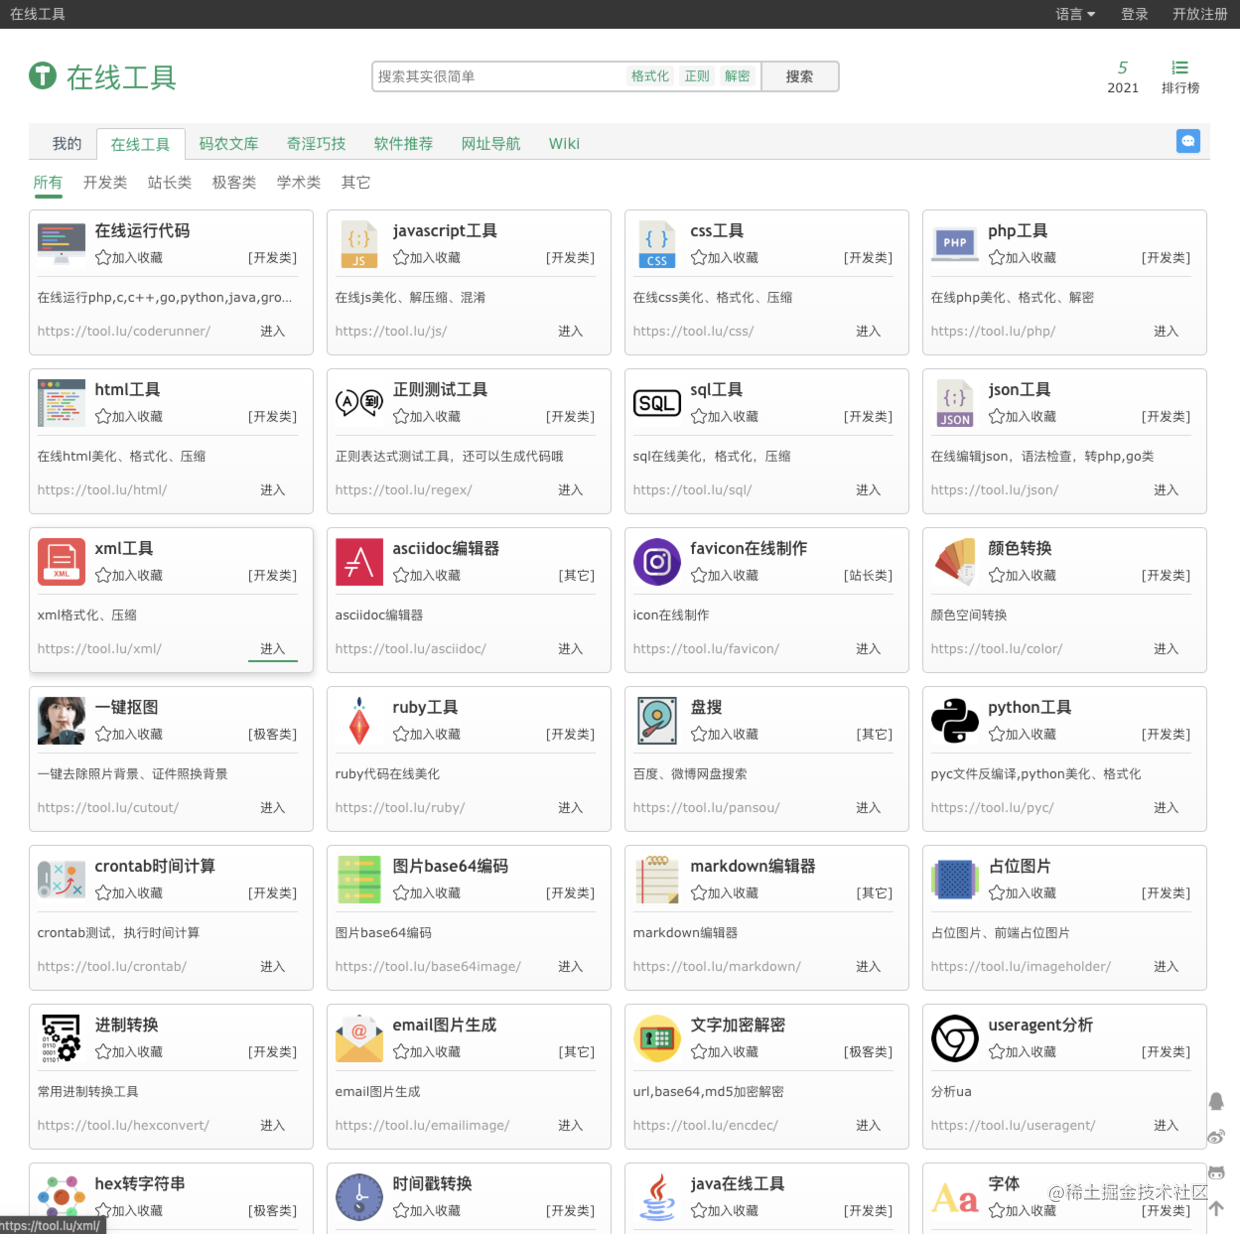The height and width of the screenshot is (1234, 1240).
Task: Filter by 站长类 category
Action: pyautogui.click(x=169, y=183)
